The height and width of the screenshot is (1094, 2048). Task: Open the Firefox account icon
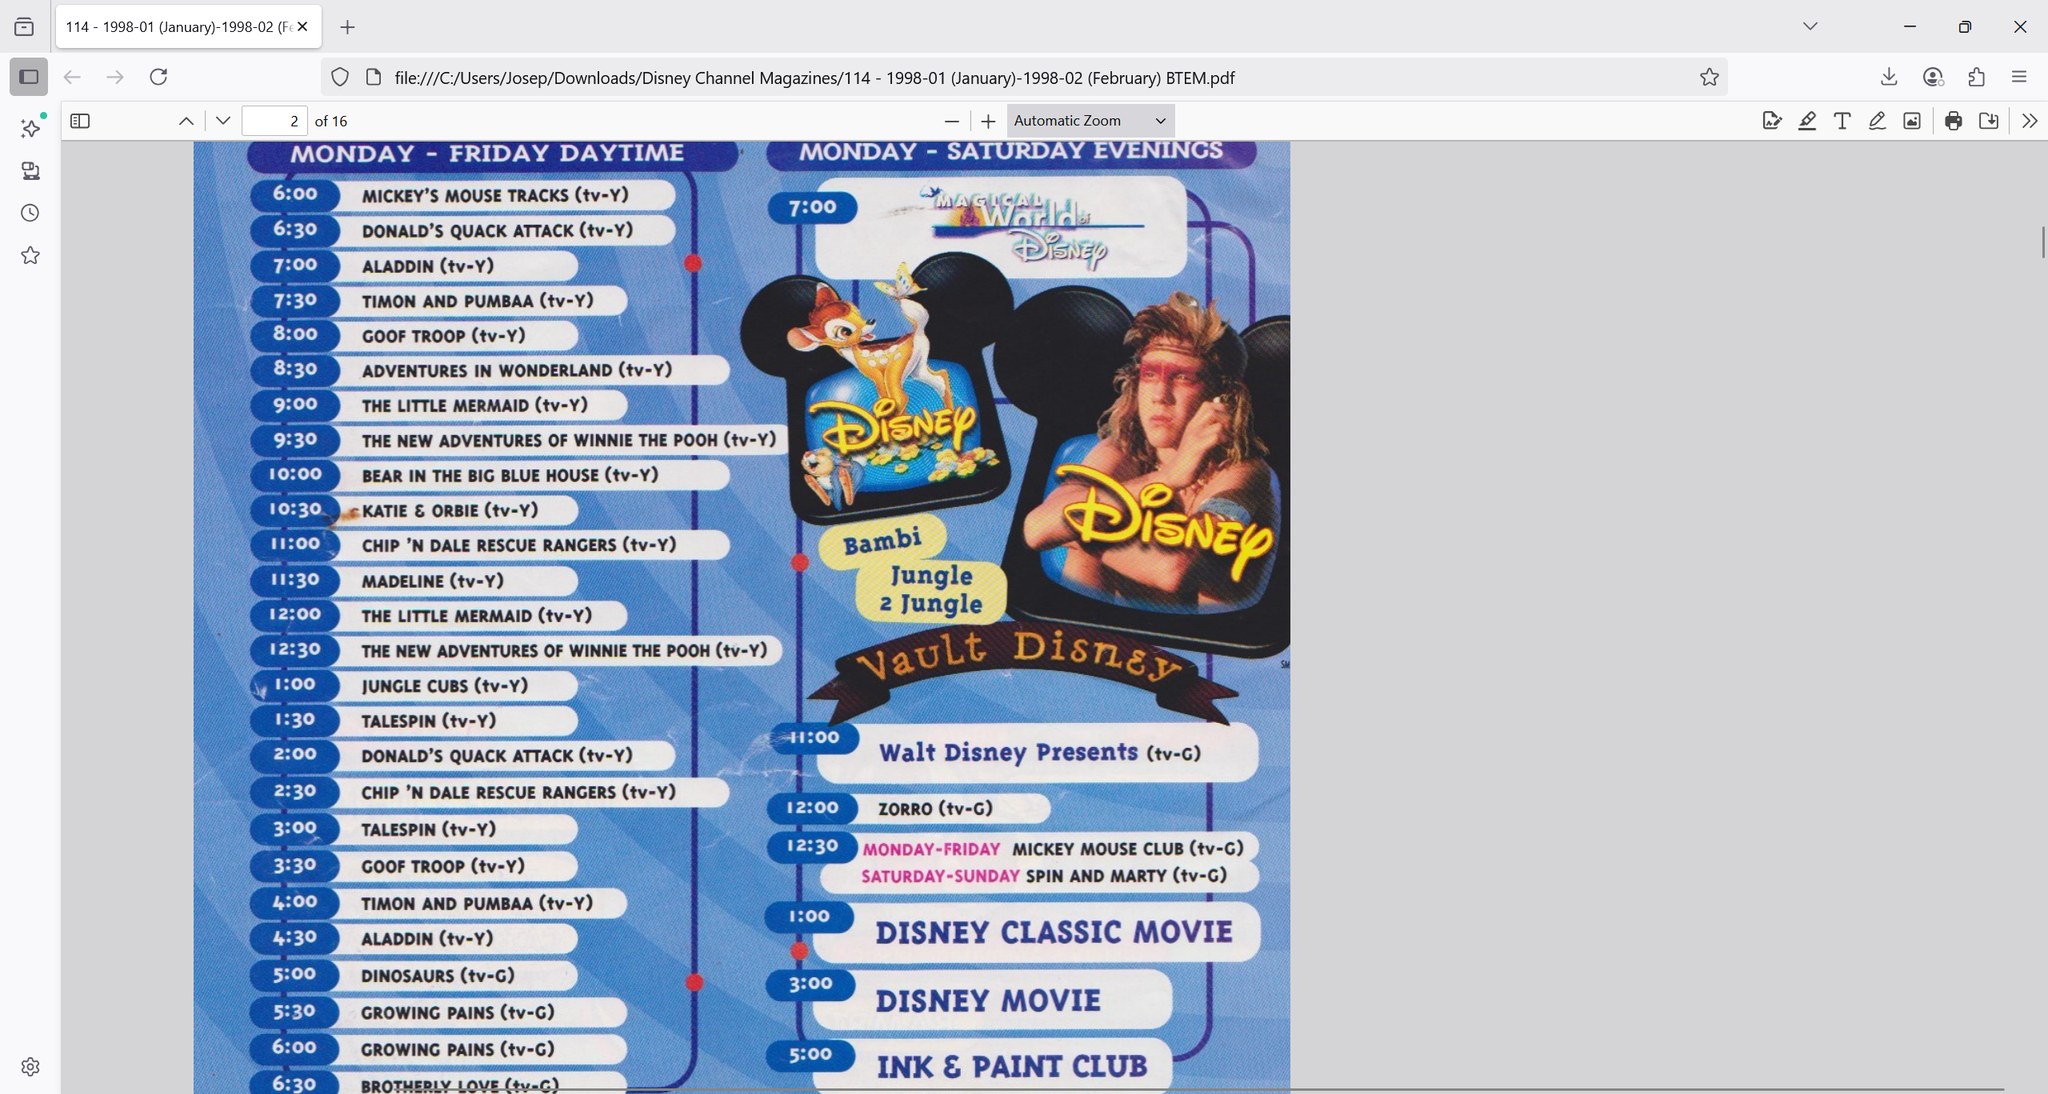point(1933,77)
